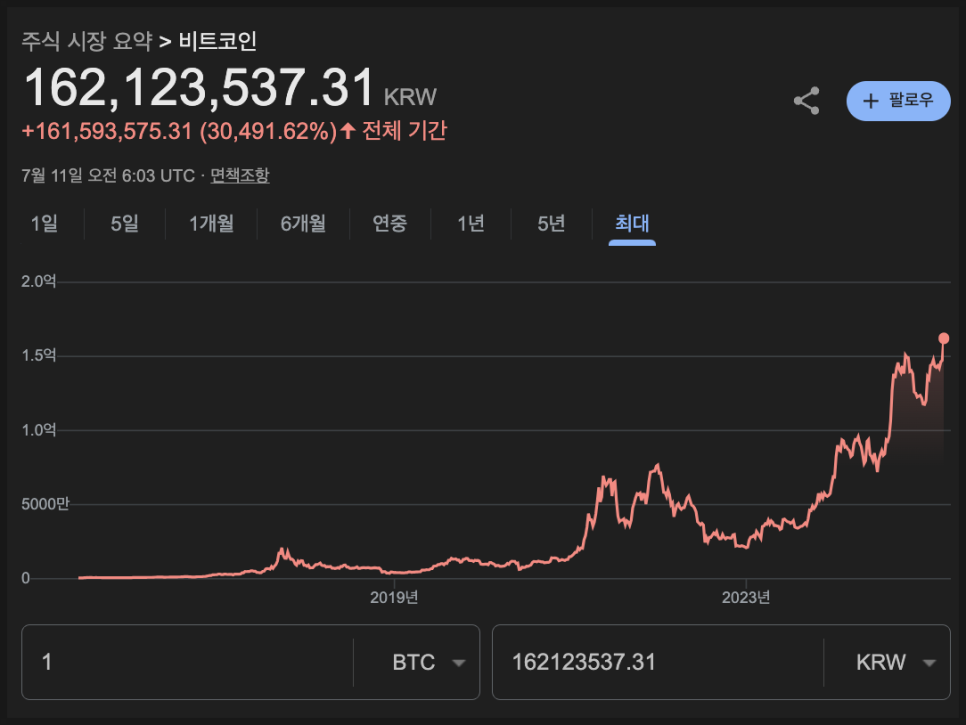Expand the BTC currency dropdown
Image resolution: width=966 pixels, height=725 pixels.
tap(429, 662)
